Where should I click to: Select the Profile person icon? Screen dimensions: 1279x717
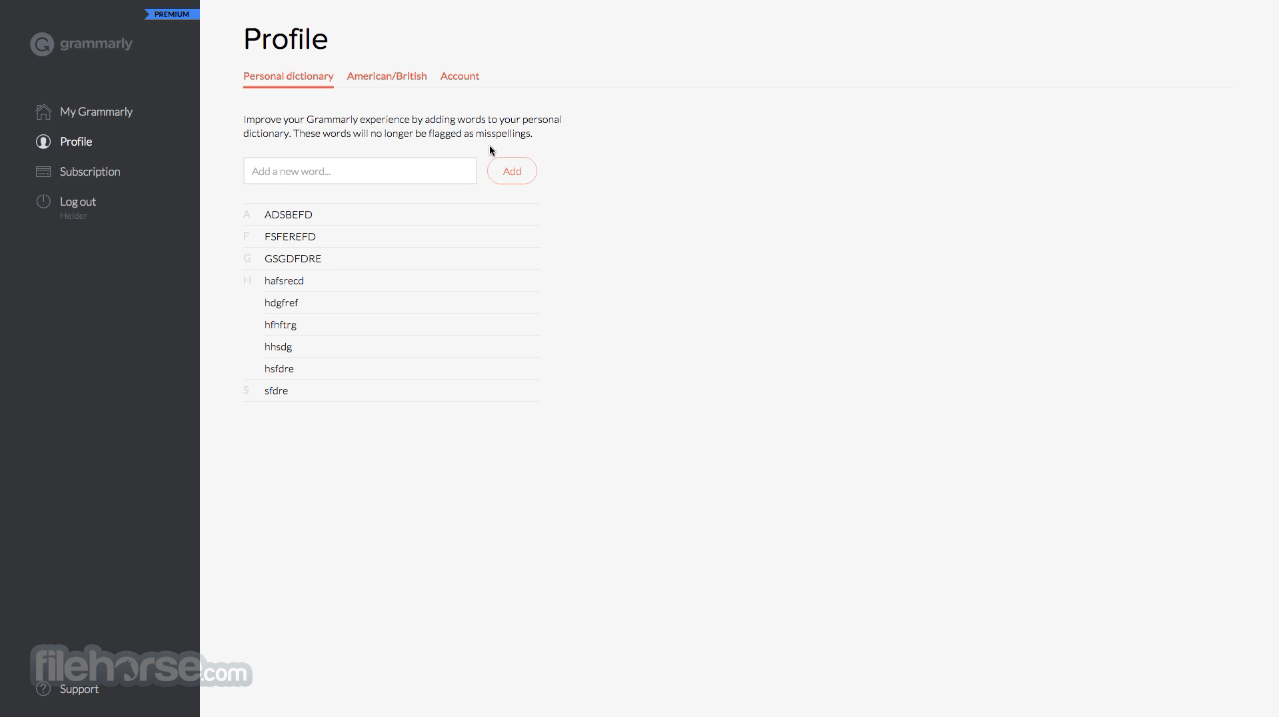point(43,142)
